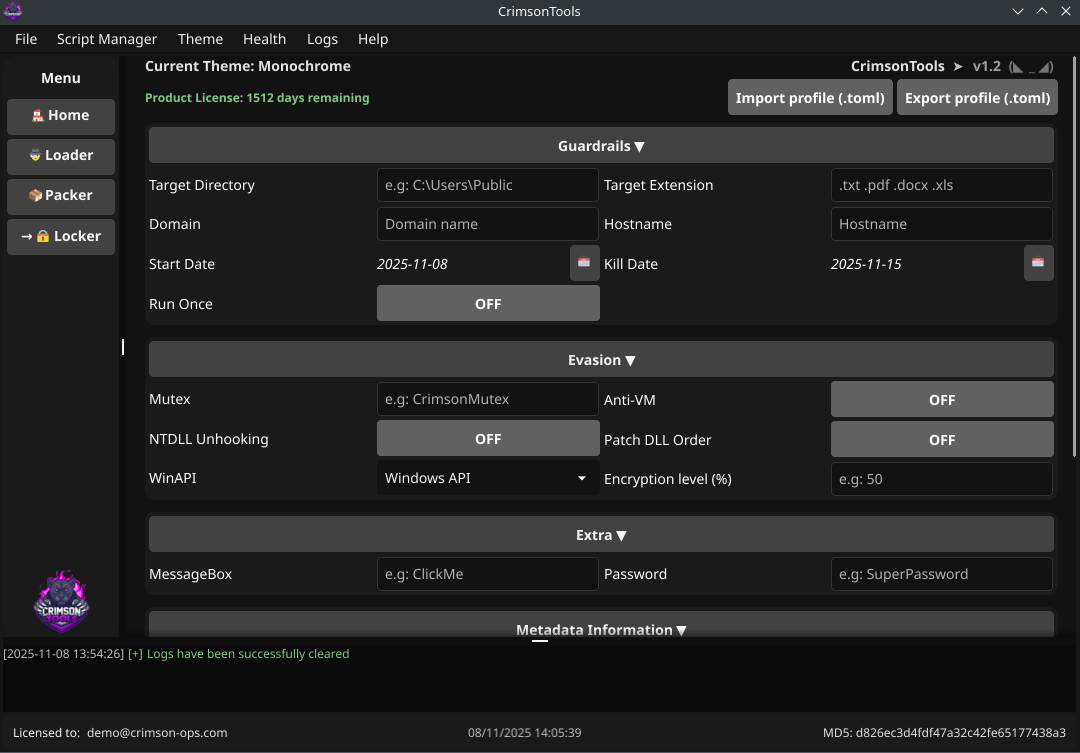The width and height of the screenshot is (1080, 753).
Task: Enable NTDLL Unhooking
Action: pos(488,438)
